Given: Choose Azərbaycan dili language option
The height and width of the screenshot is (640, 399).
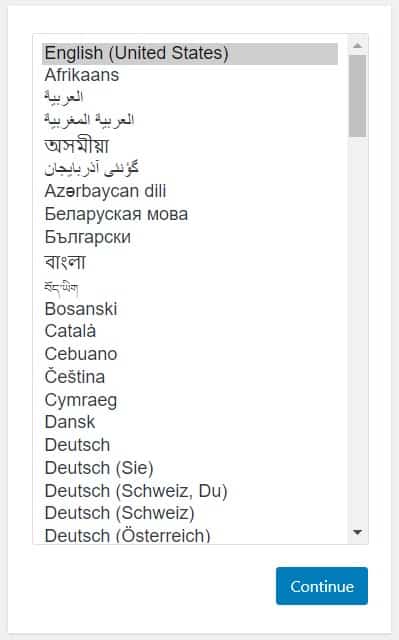Looking at the screenshot, I should 190,191.
